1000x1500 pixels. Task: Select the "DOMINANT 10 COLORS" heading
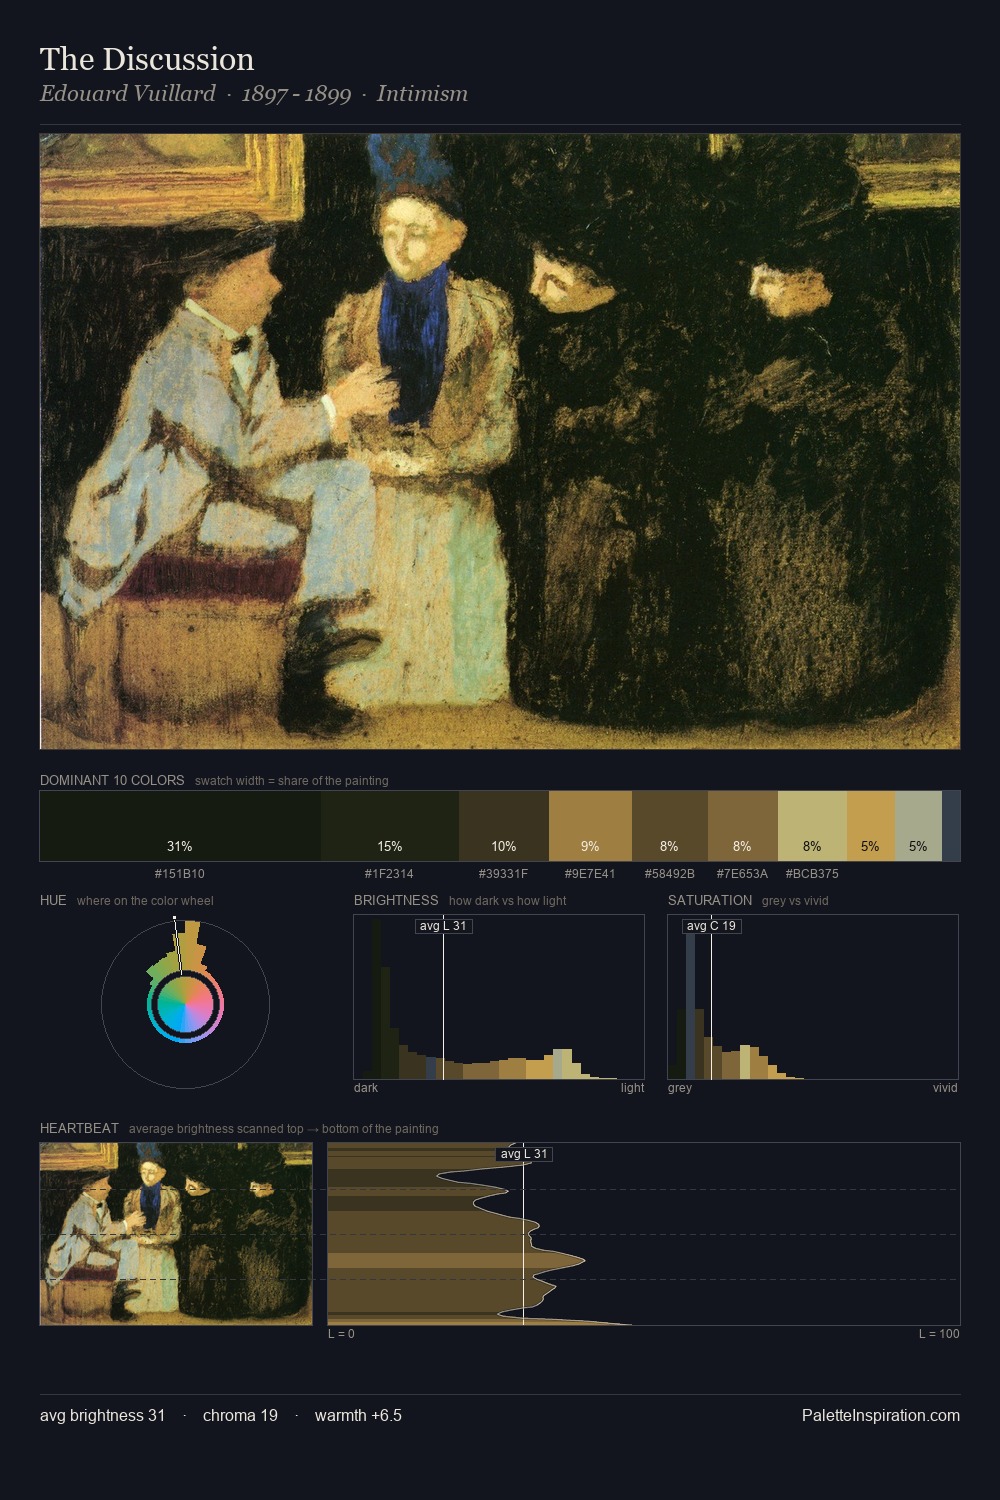(112, 780)
